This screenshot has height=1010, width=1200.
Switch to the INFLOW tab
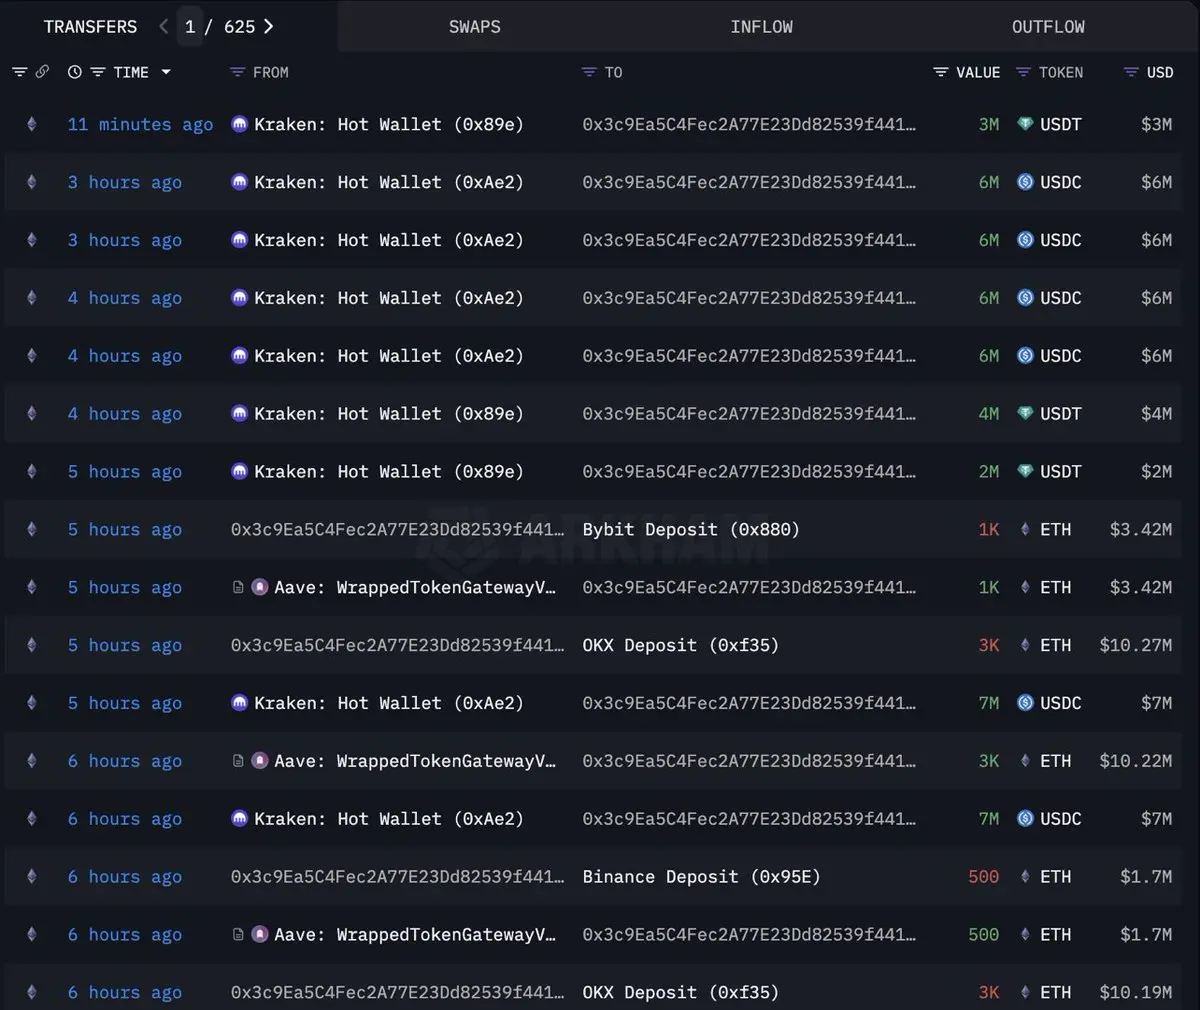pos(761,27)
